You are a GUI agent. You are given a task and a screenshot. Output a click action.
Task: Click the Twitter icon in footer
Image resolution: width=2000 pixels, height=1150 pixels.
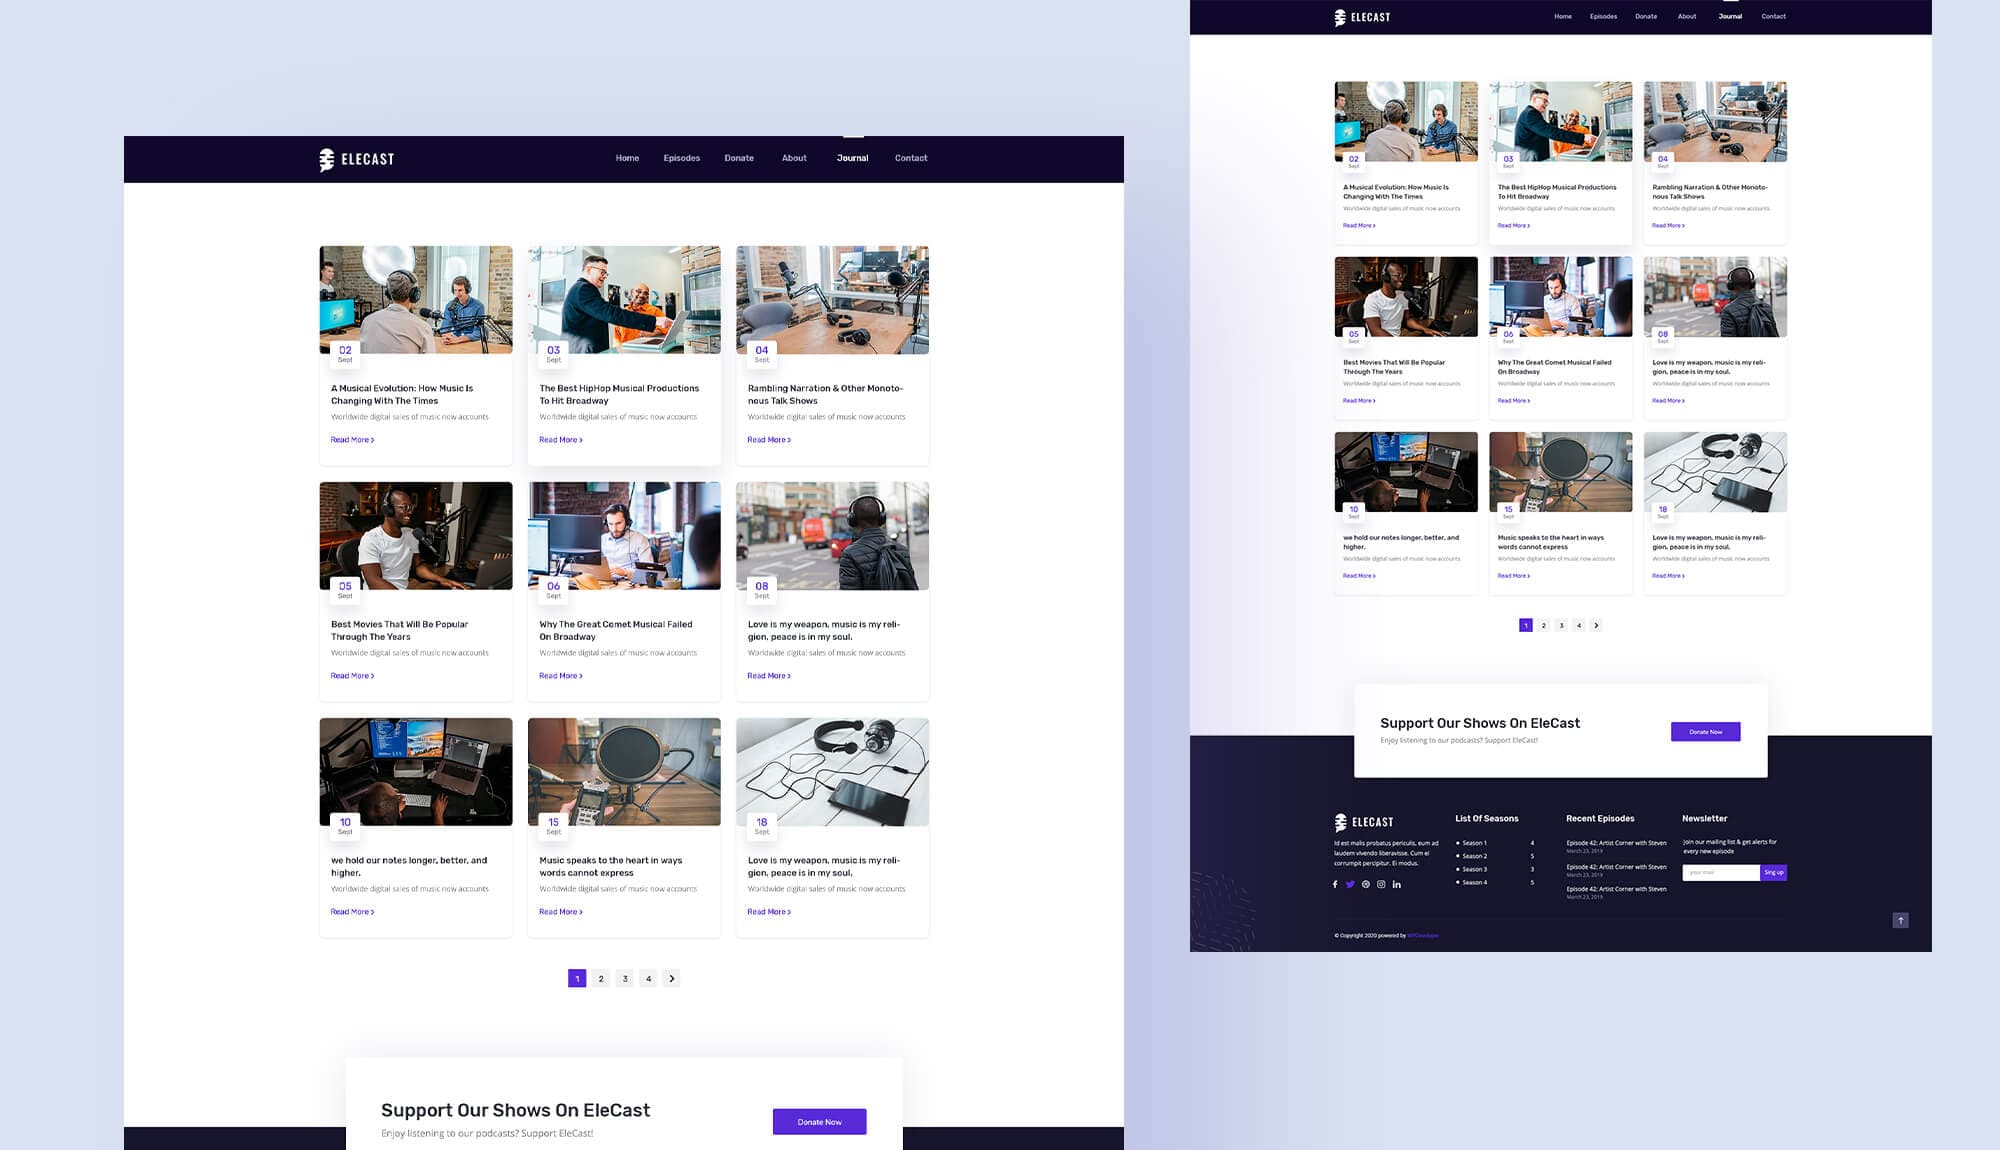coord(1350,884)
